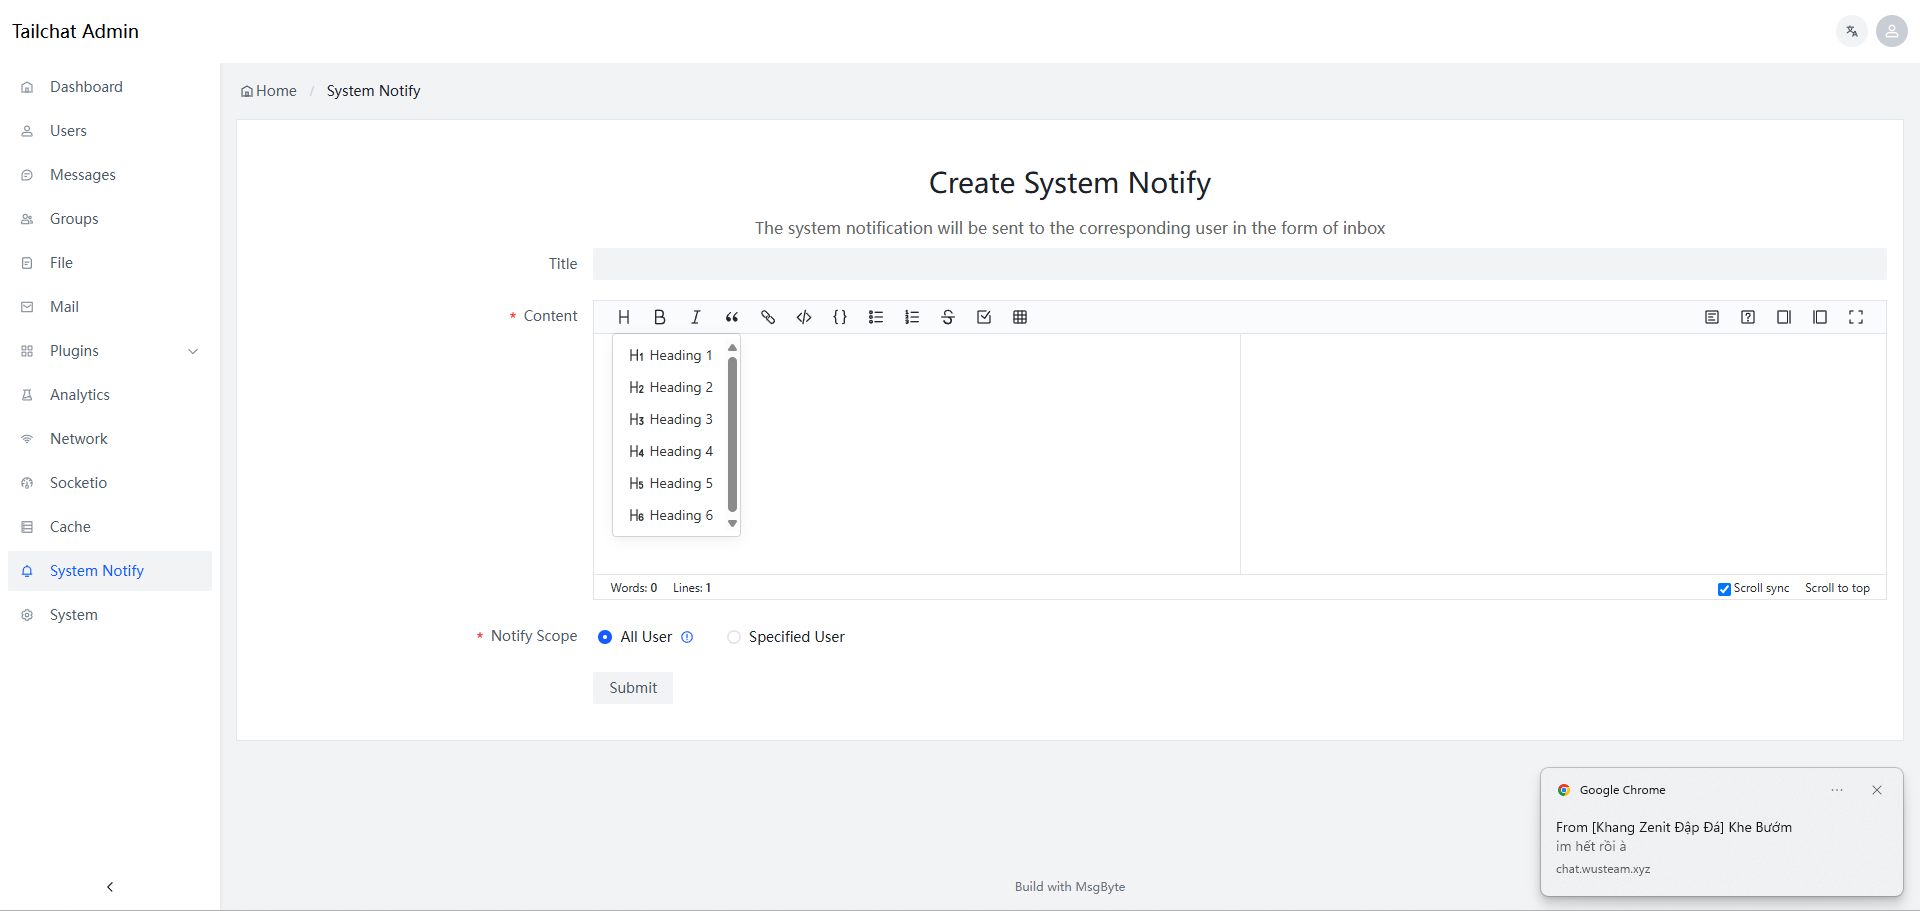
Task: Select Heading 3 from the heading list
Action: tap(680, 419)
